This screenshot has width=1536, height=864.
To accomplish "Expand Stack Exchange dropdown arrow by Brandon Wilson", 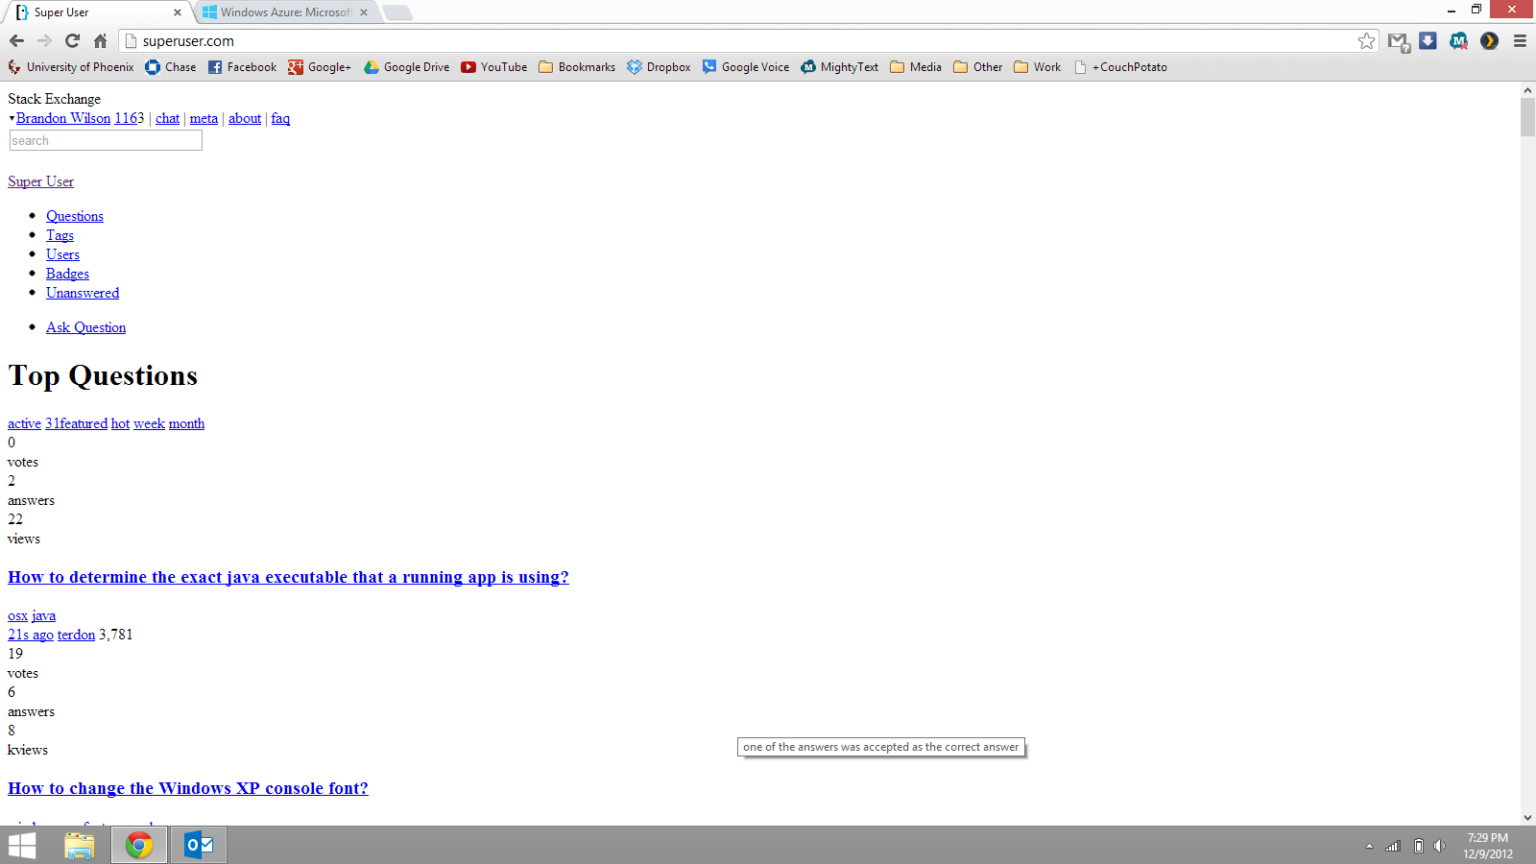I will (12, 119).
